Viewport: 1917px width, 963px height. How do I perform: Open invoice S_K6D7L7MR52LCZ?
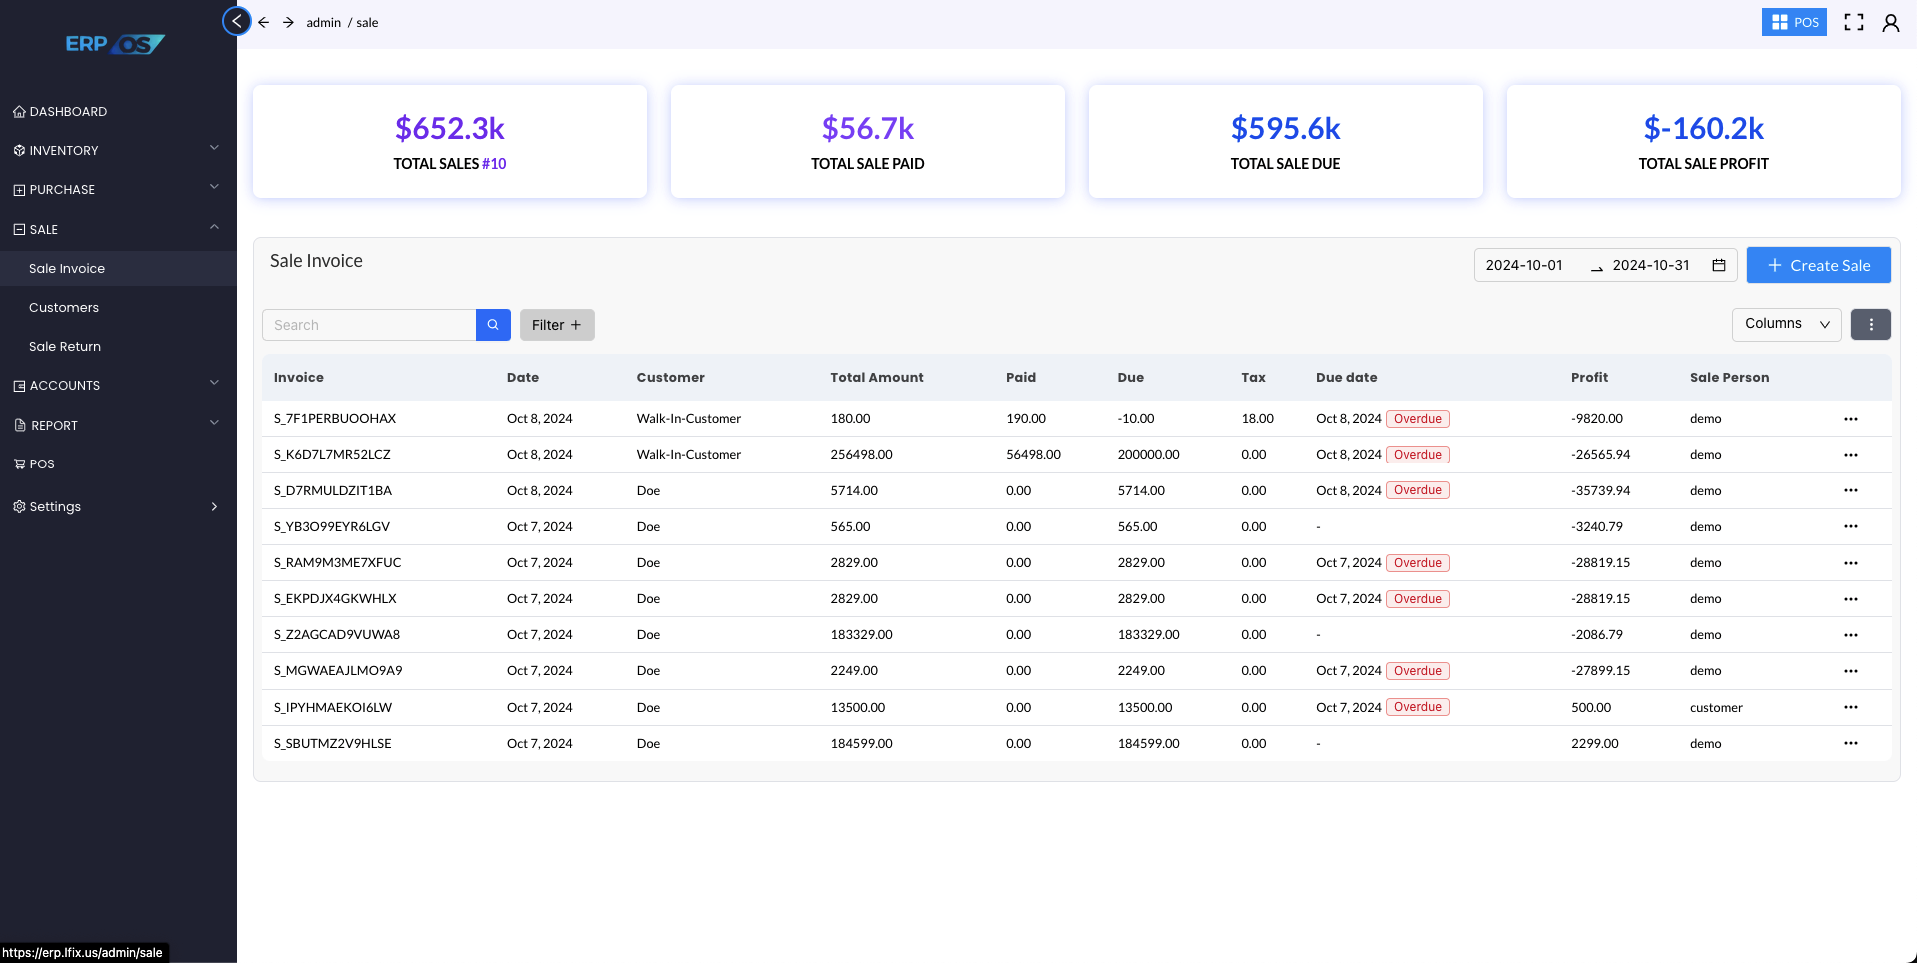[332, 454]
